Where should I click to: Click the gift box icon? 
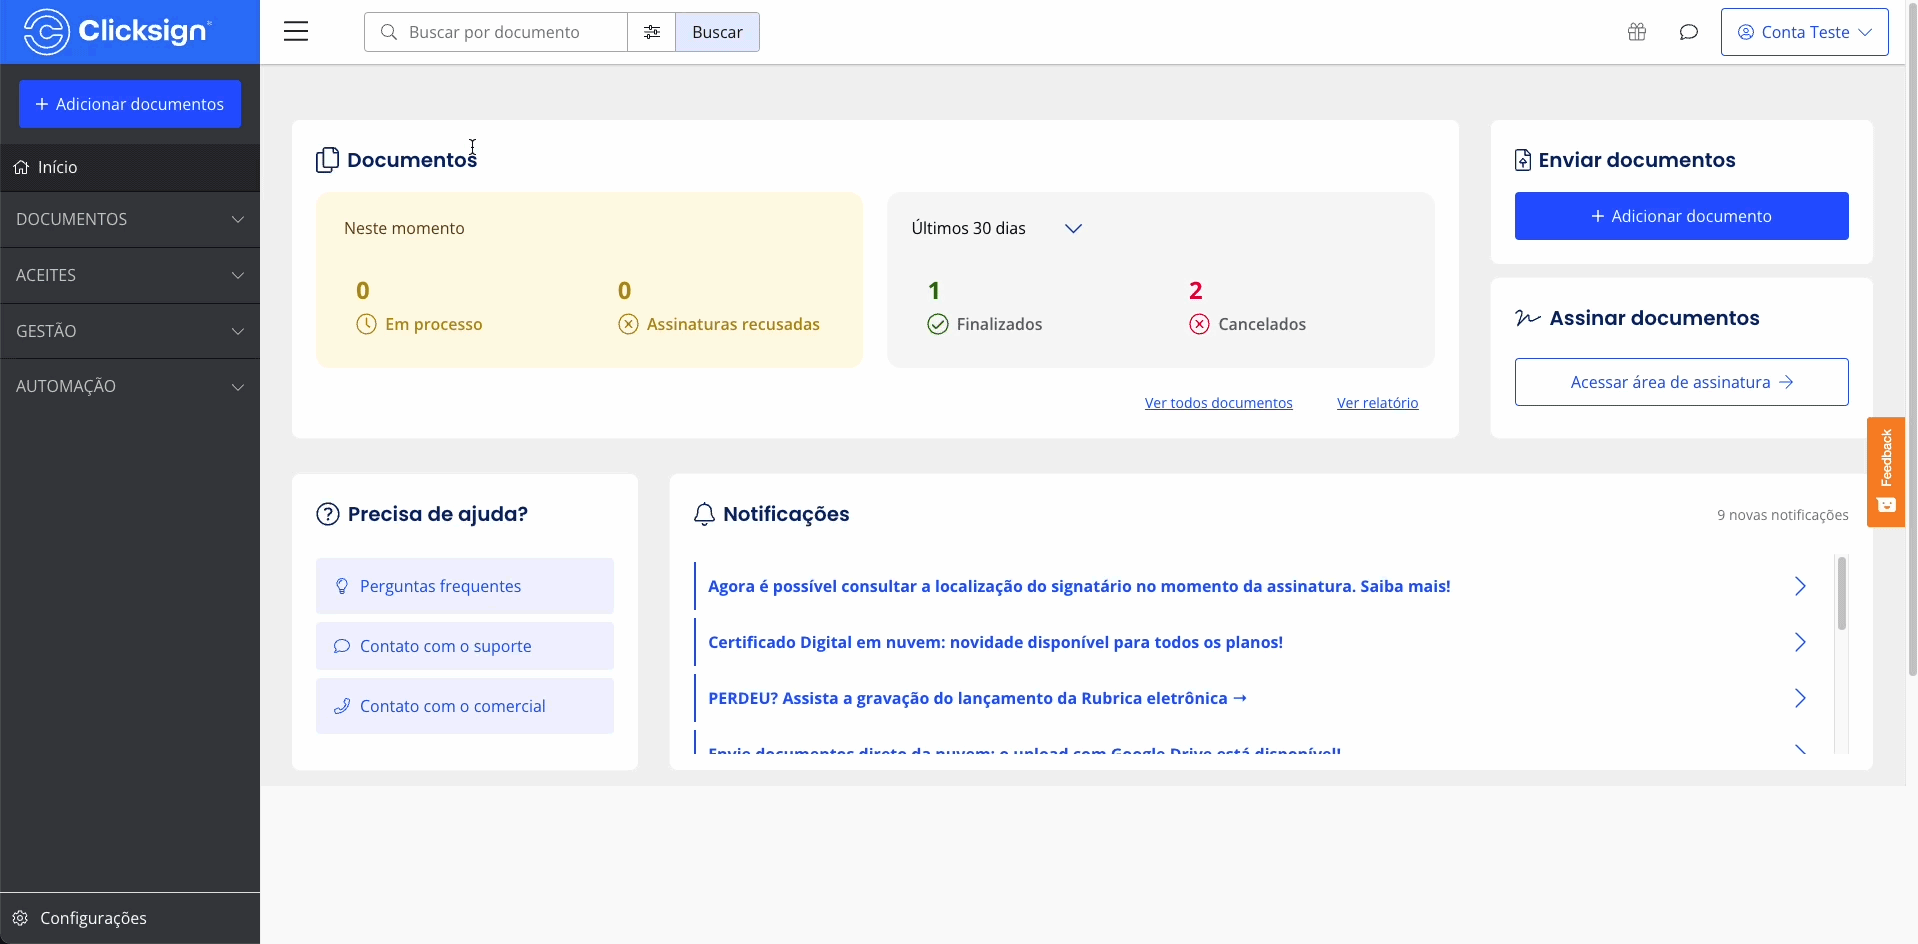click(1637, 32)
